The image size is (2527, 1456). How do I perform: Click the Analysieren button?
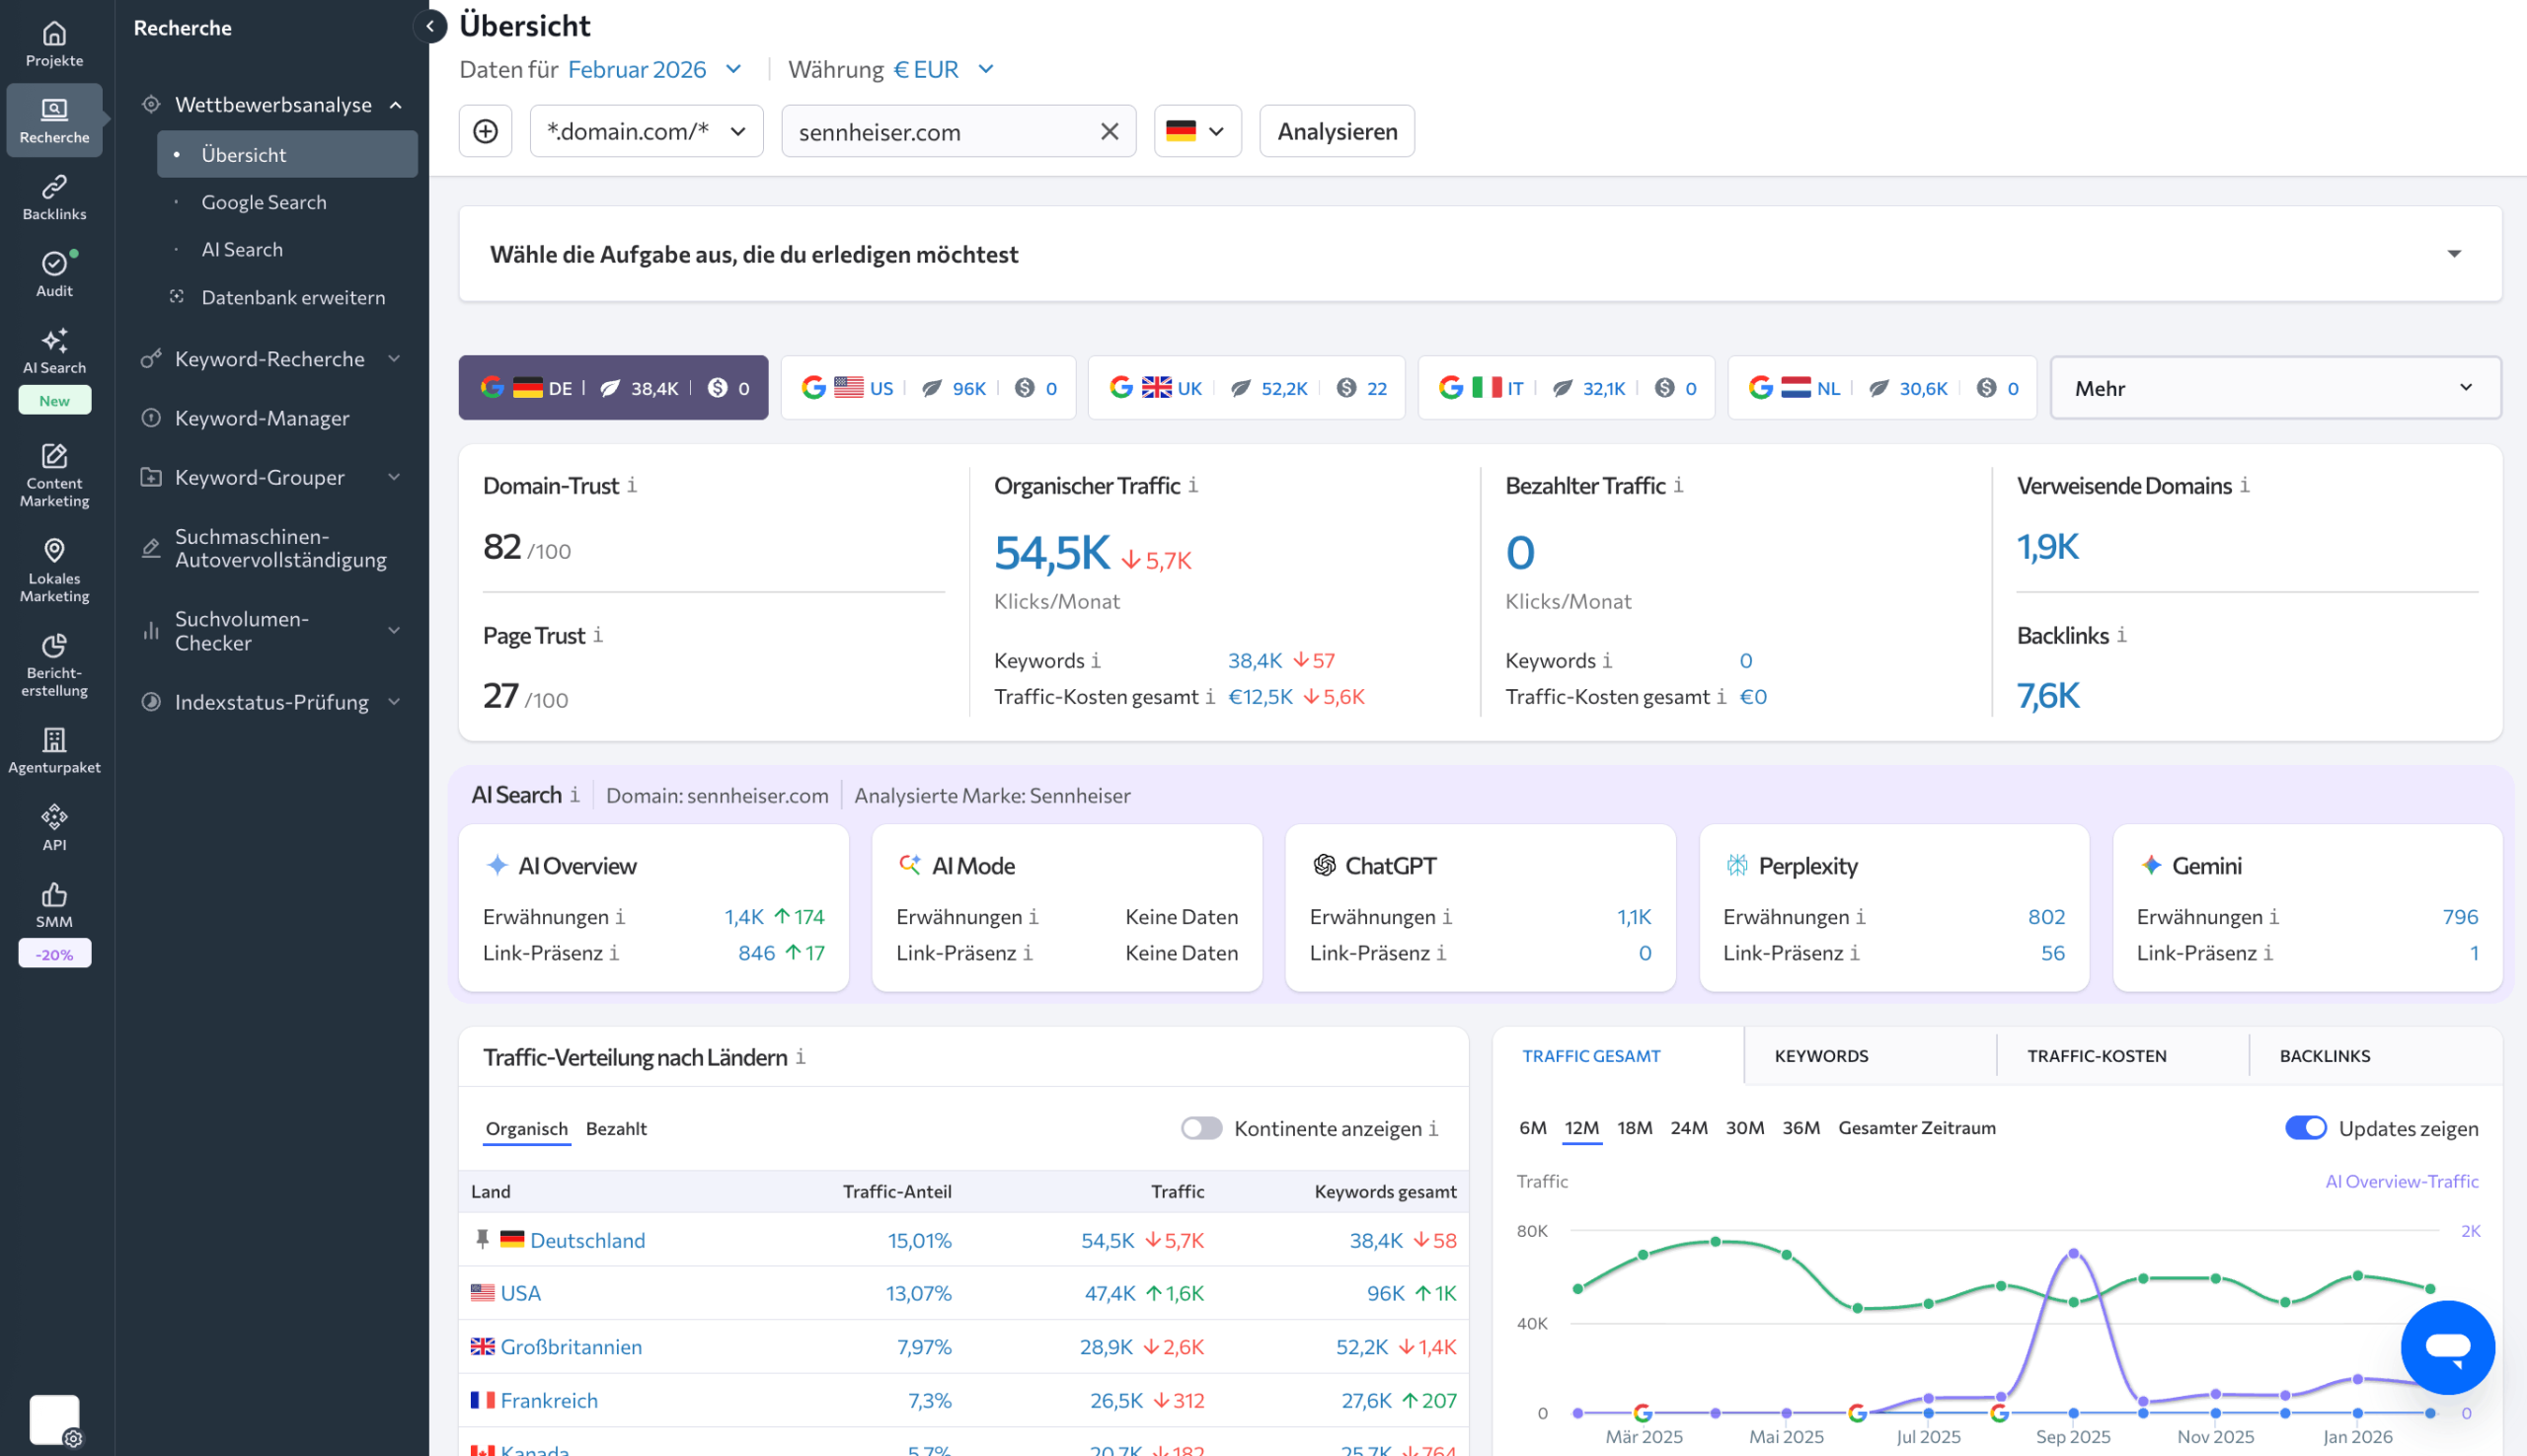tap(1336, 131)
